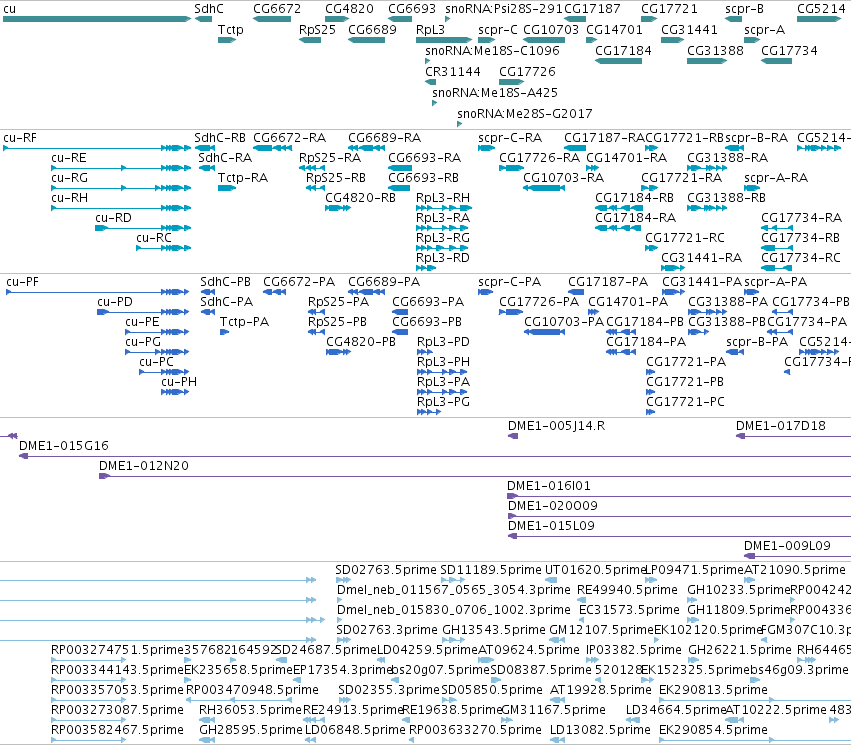Select the CG17184-RB transcript label
This screenshot has height=745, width=851.
click(634, 198)
